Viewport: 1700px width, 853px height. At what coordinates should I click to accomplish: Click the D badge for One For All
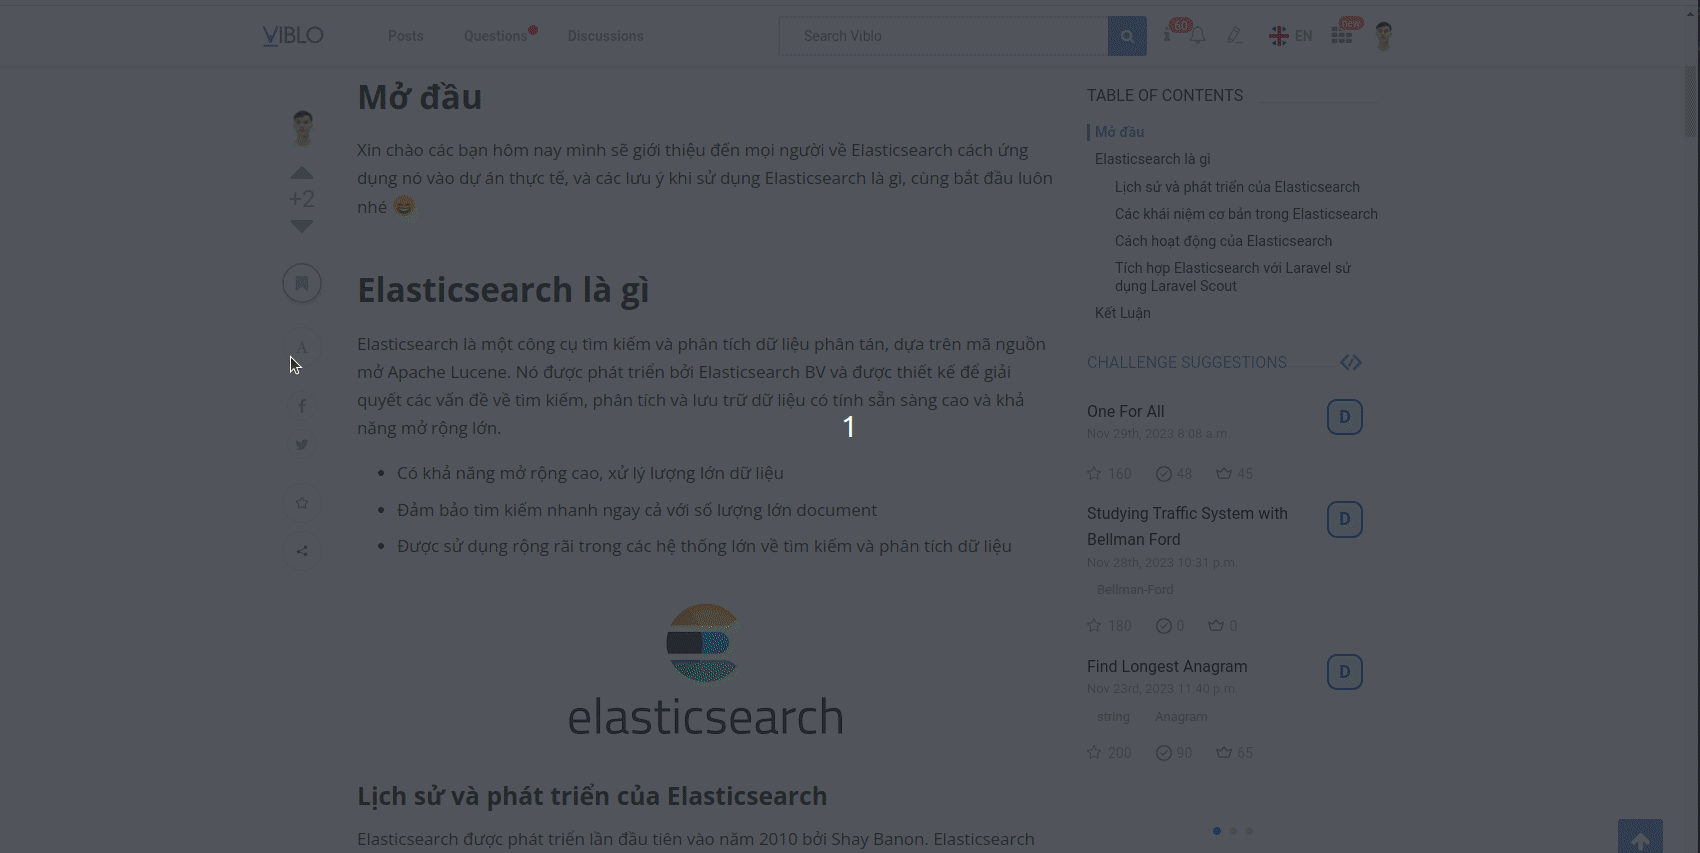click(x=1345, y=417)
